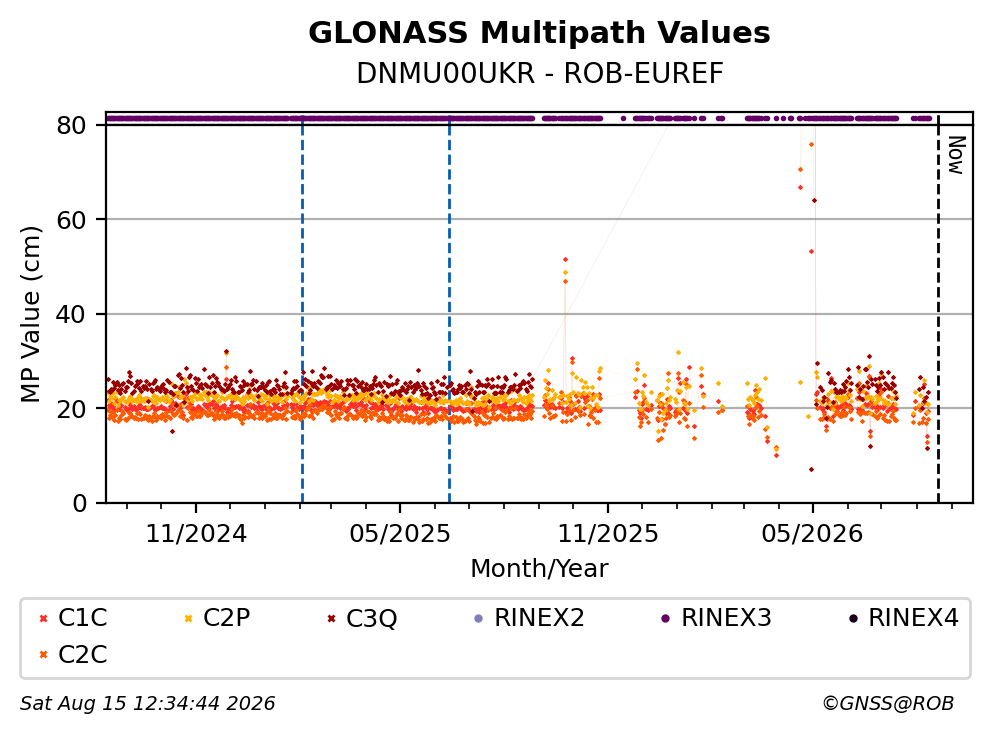The height and width of the screenshot is (734, 992).
Task: Click the ©GNSS@ROB credit text
Action: [888, 703]
